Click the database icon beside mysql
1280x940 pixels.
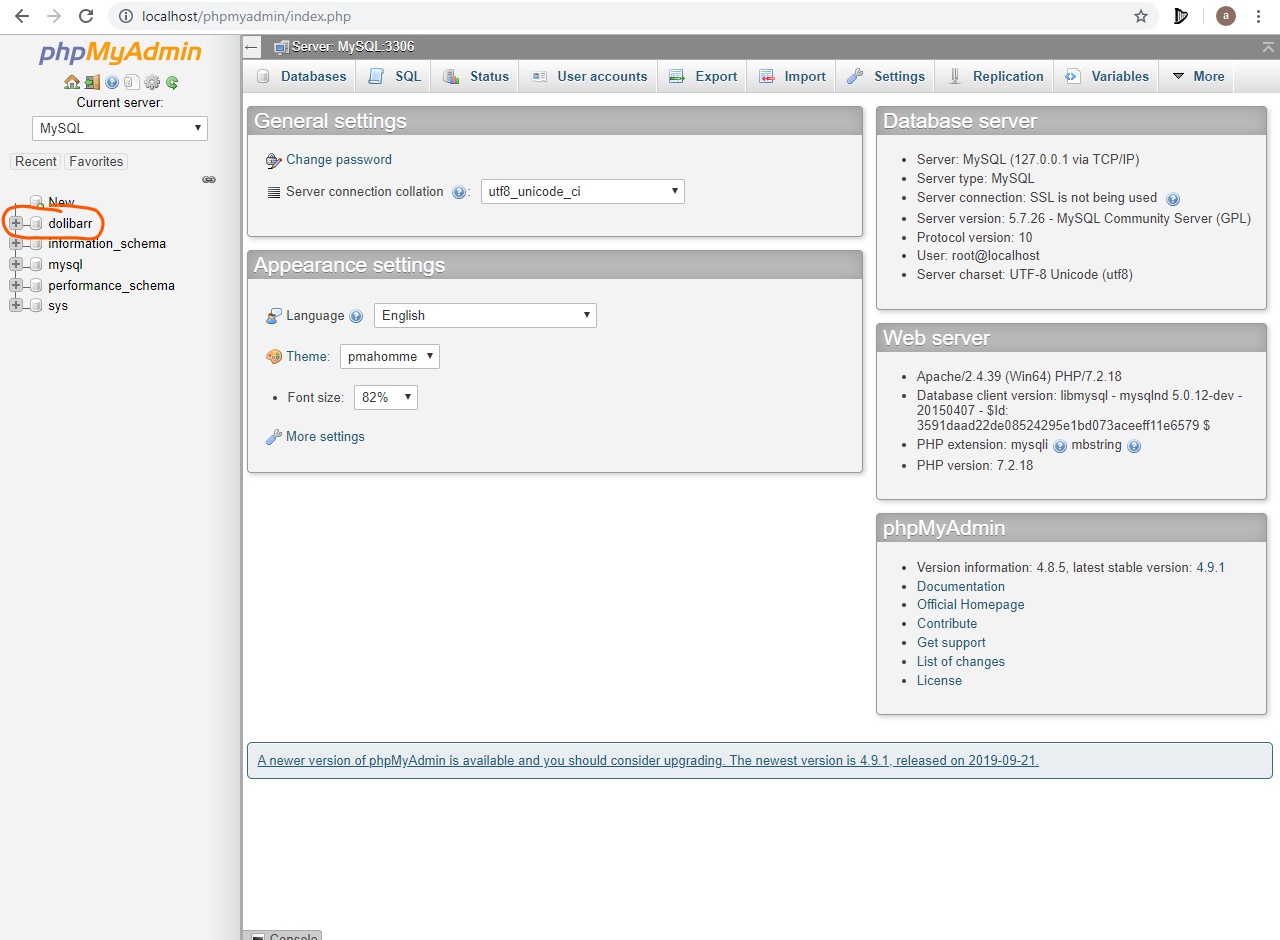[x=36, y=265]
